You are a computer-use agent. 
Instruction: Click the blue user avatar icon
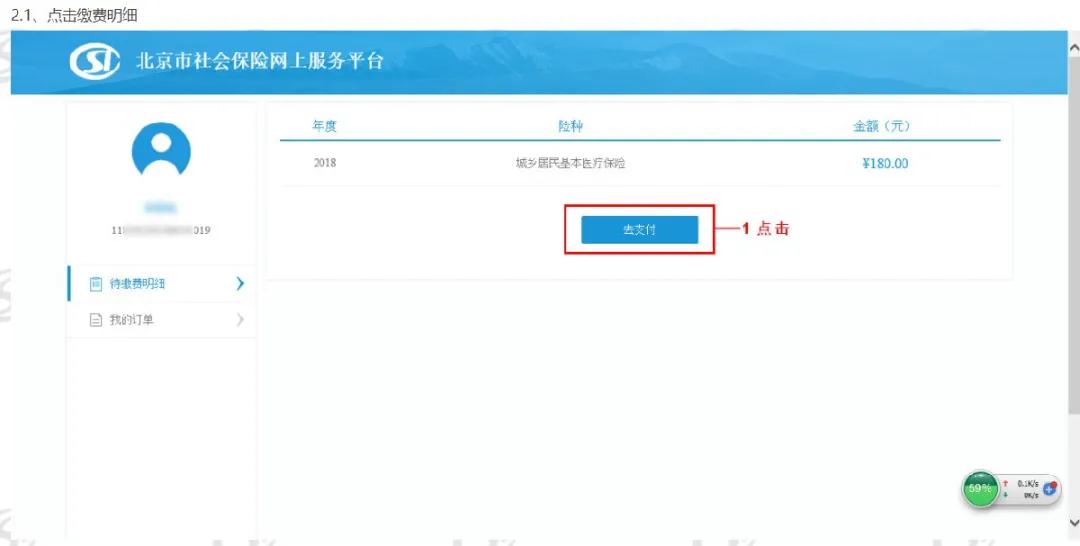click(x=161, y=152)
